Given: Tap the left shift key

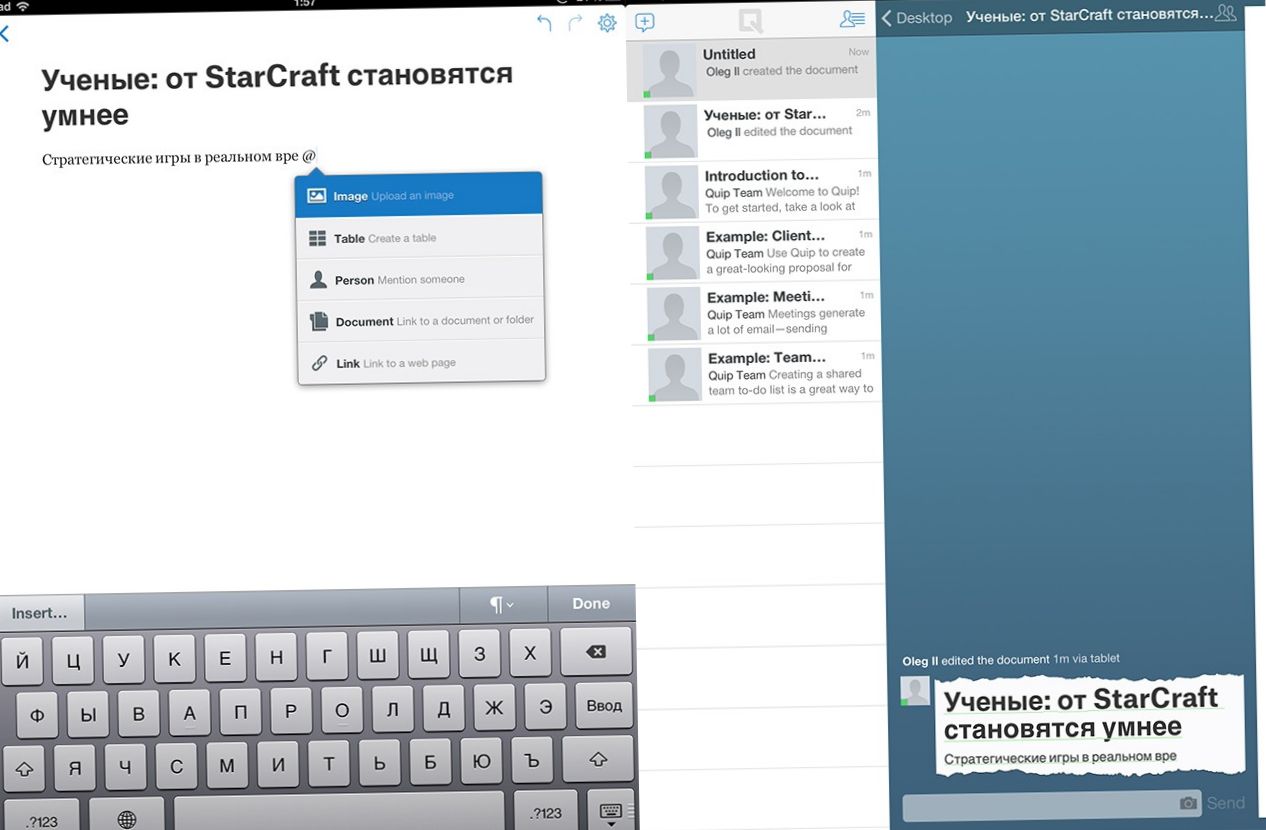Looking at the screenshot, I should 24,770.
